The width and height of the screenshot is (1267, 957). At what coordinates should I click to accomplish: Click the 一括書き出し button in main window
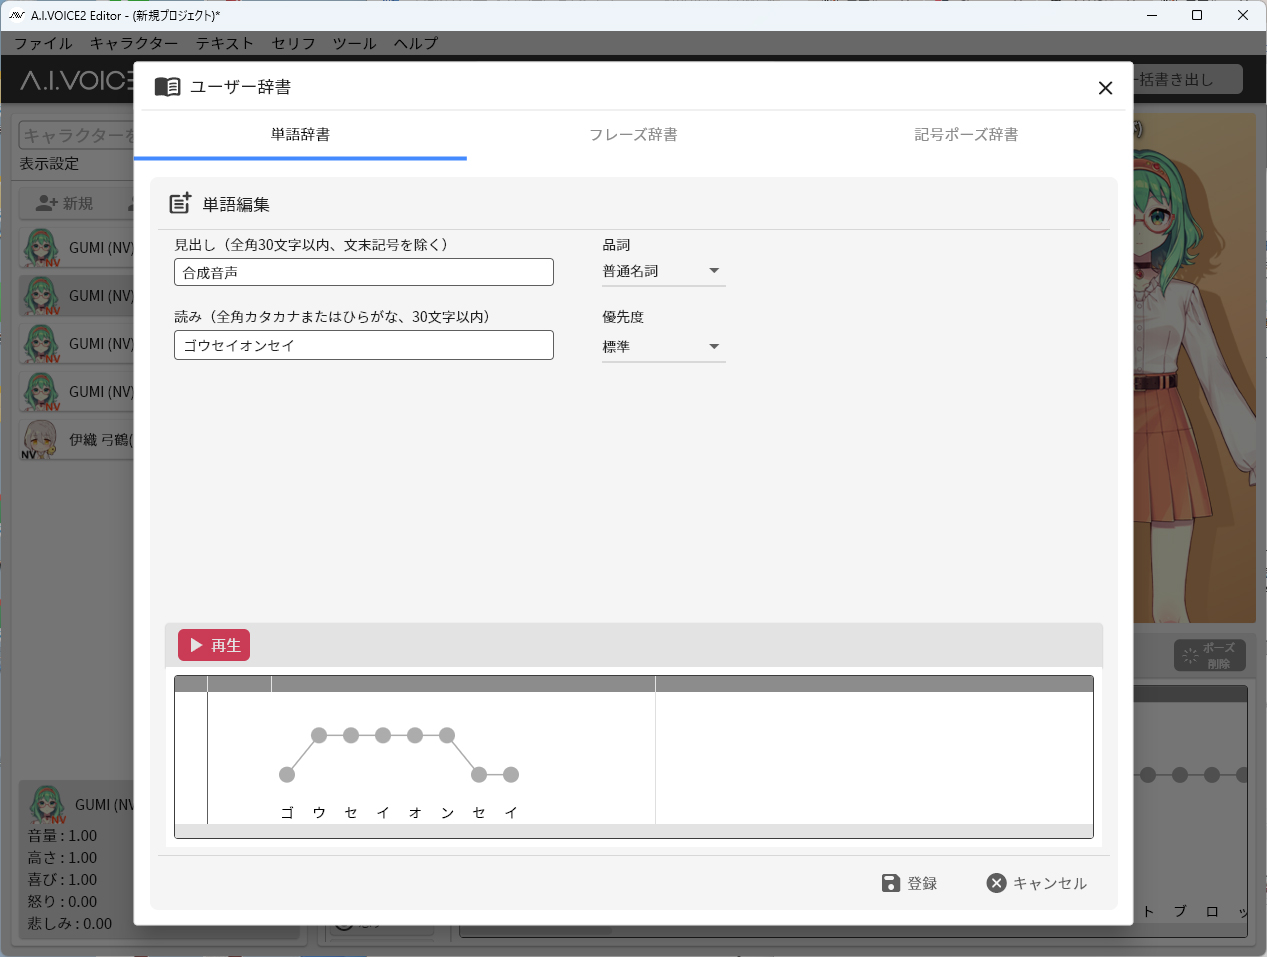coord(1188,79)
